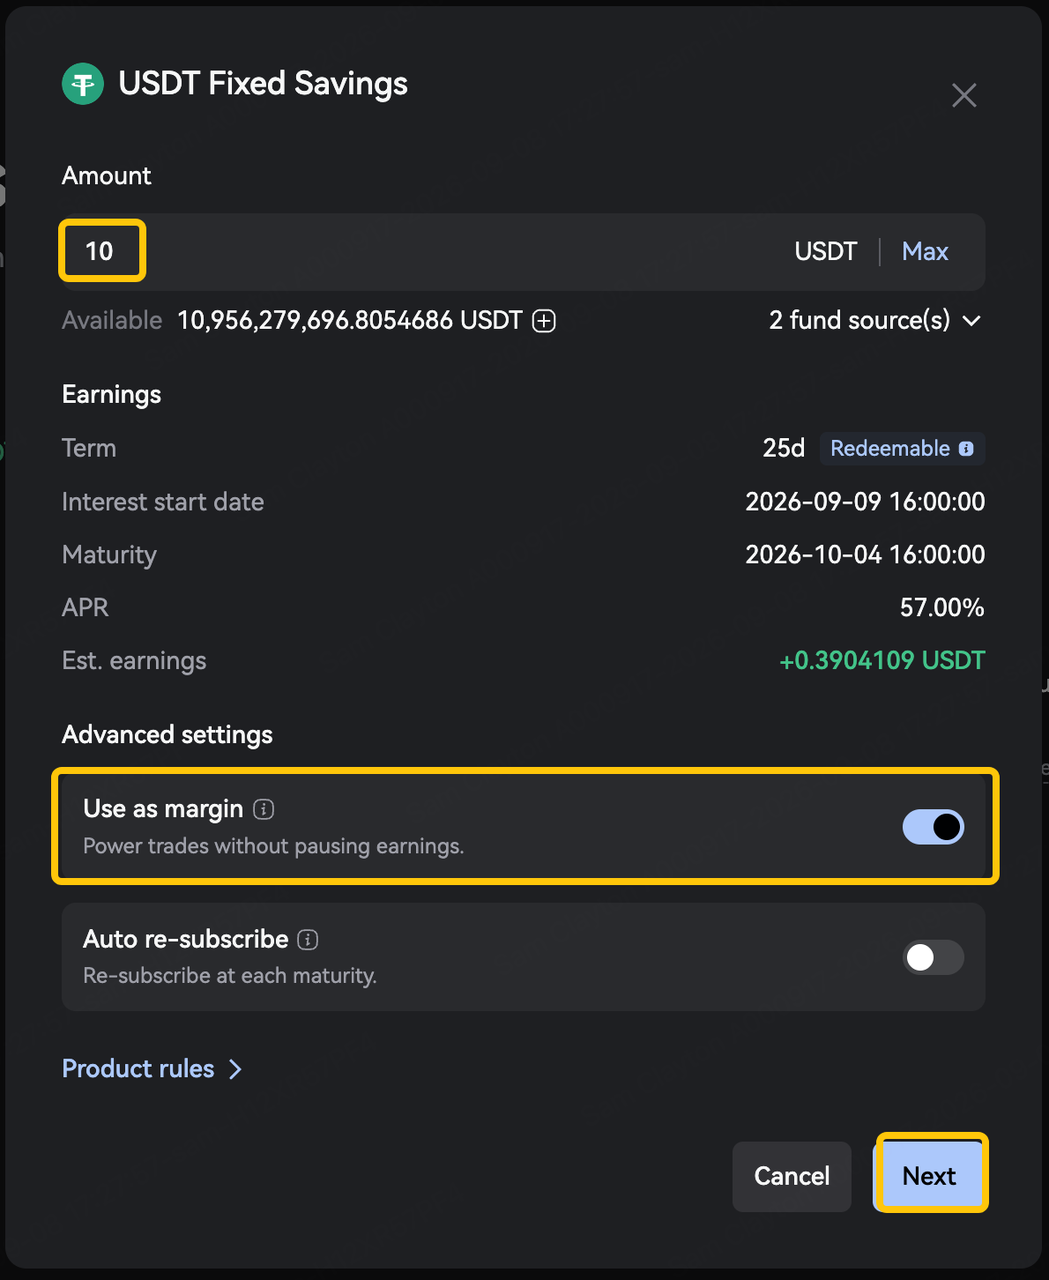The image size is (1049, 1280).
Task: Click Max to fill maximum amount
Action: (925, 251)
